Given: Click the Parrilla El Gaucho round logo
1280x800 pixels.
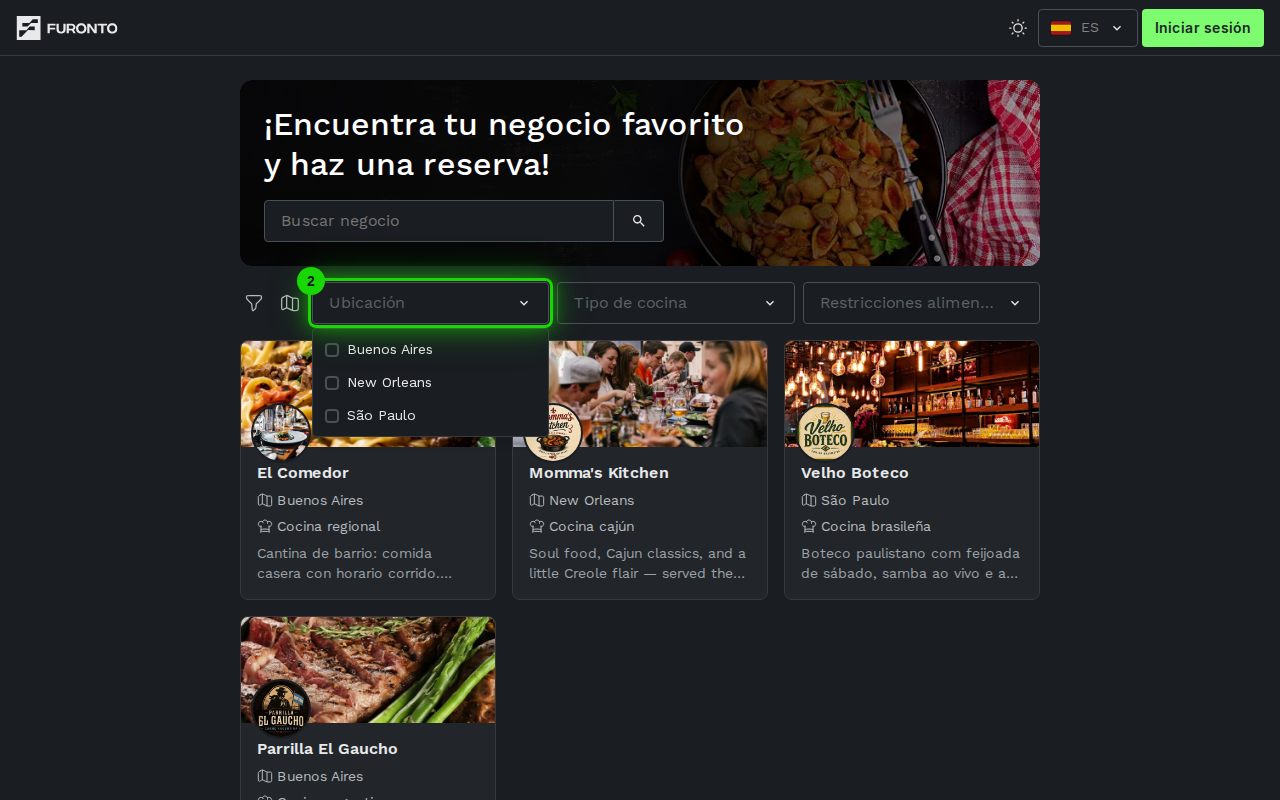Looking at the screenshot, I should coord(281,708).
